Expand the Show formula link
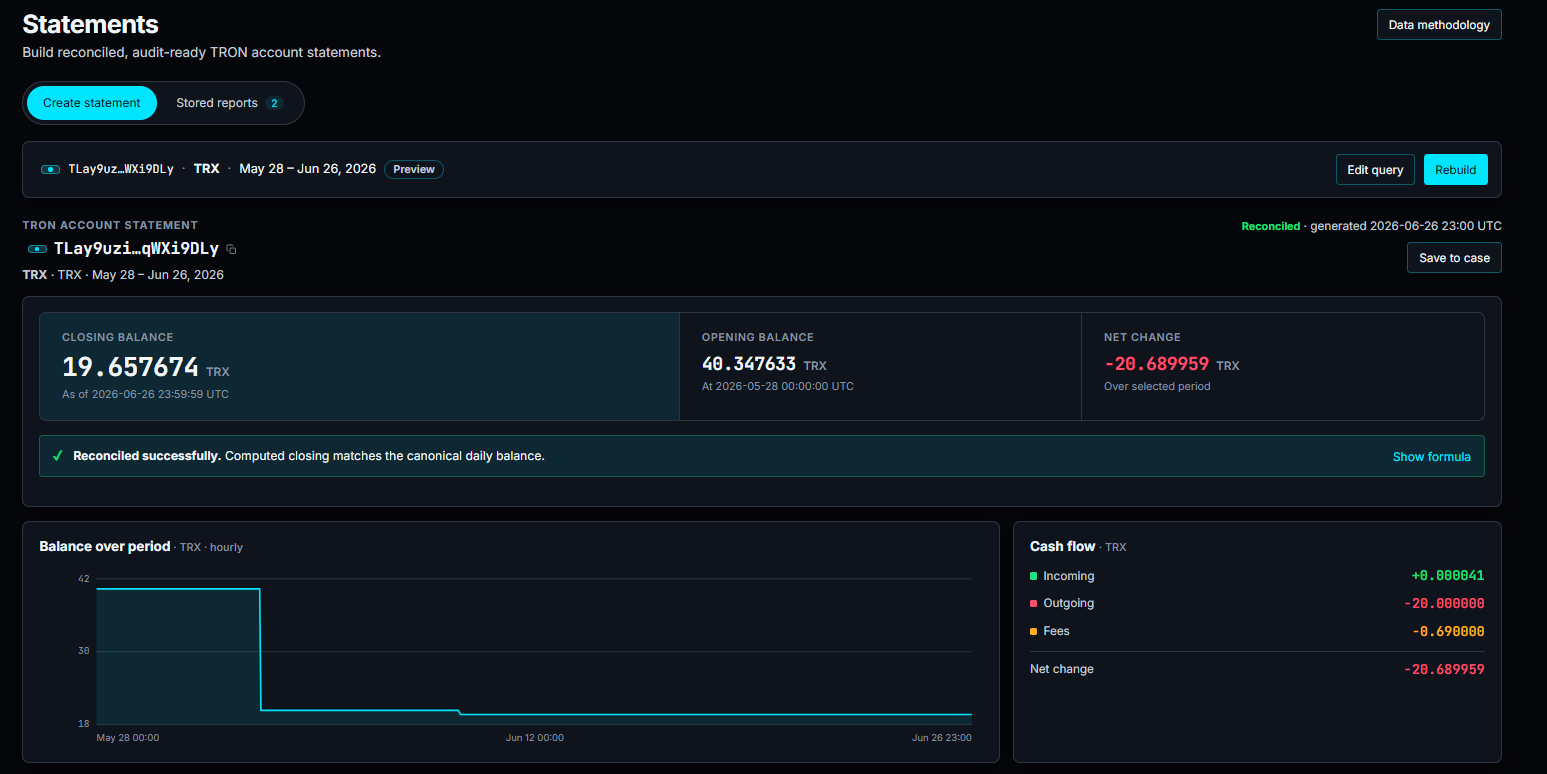Screen dimensions: 1547x774 click(1431, 457)
